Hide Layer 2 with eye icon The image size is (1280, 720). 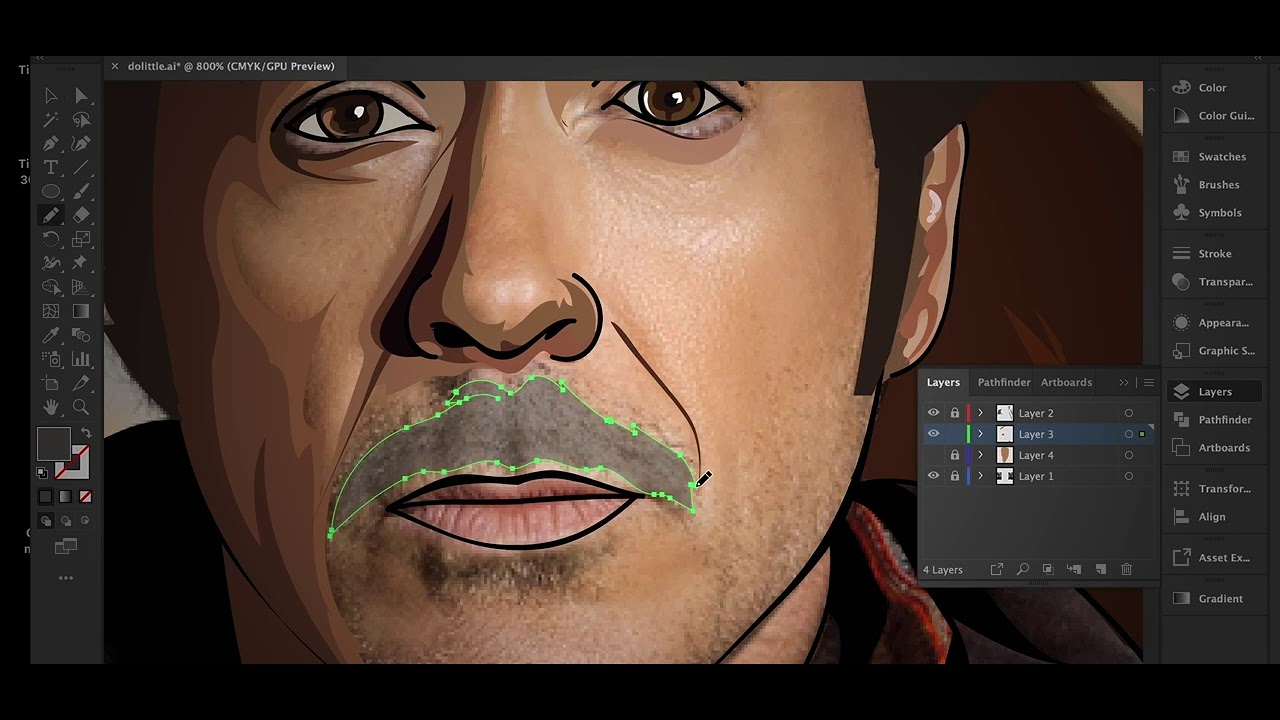933,413
